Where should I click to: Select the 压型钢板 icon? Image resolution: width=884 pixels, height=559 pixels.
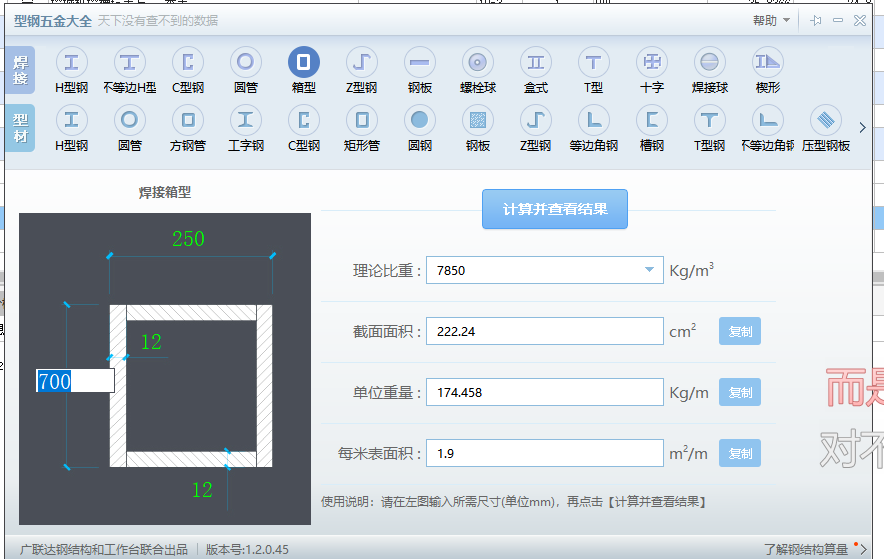pos(826,120)
